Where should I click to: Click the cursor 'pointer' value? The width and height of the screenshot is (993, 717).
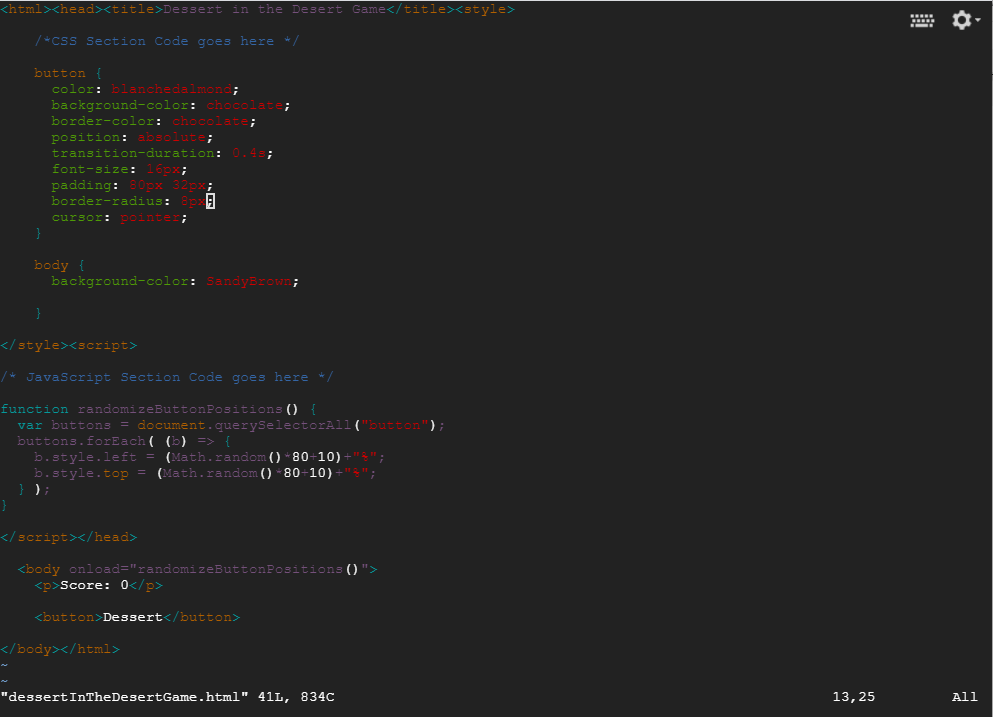150,217
